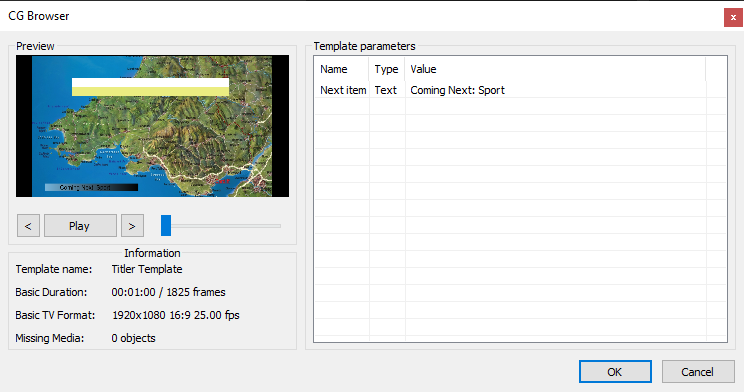Dismiss the dialog with Cancel
Image resolution: width=744 pixels, height=392 pixels.
tap(698, 372)
